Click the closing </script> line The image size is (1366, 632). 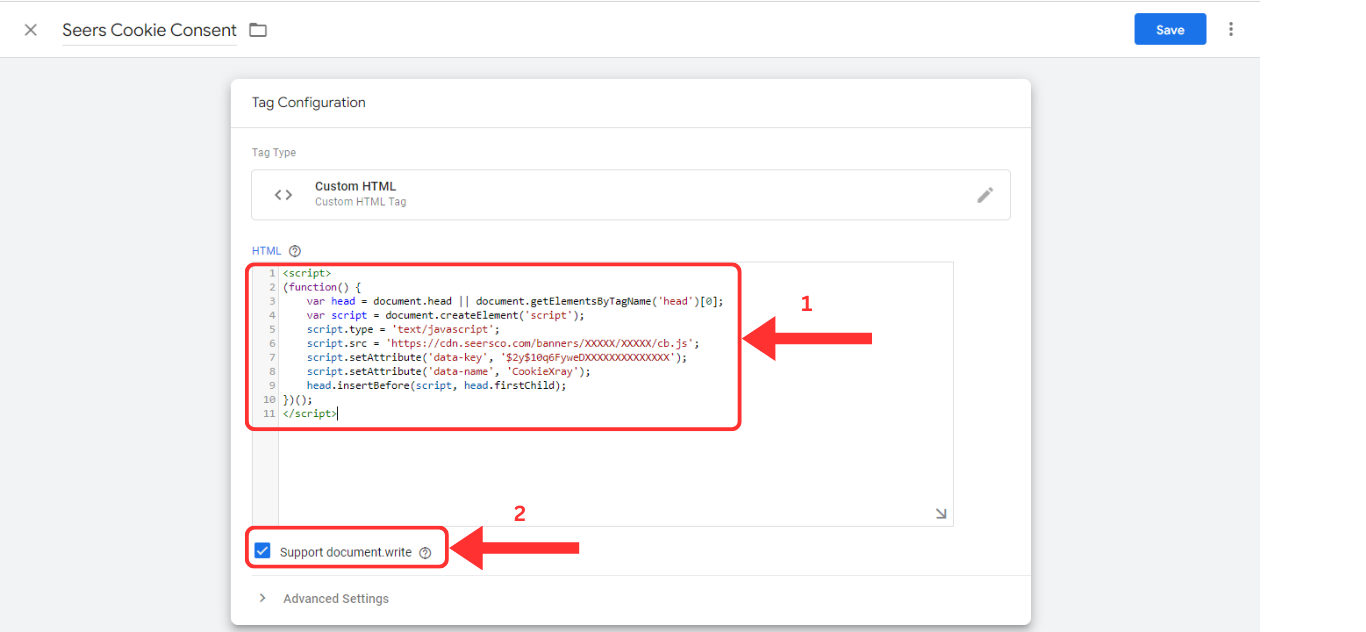(x=310, y=413)
